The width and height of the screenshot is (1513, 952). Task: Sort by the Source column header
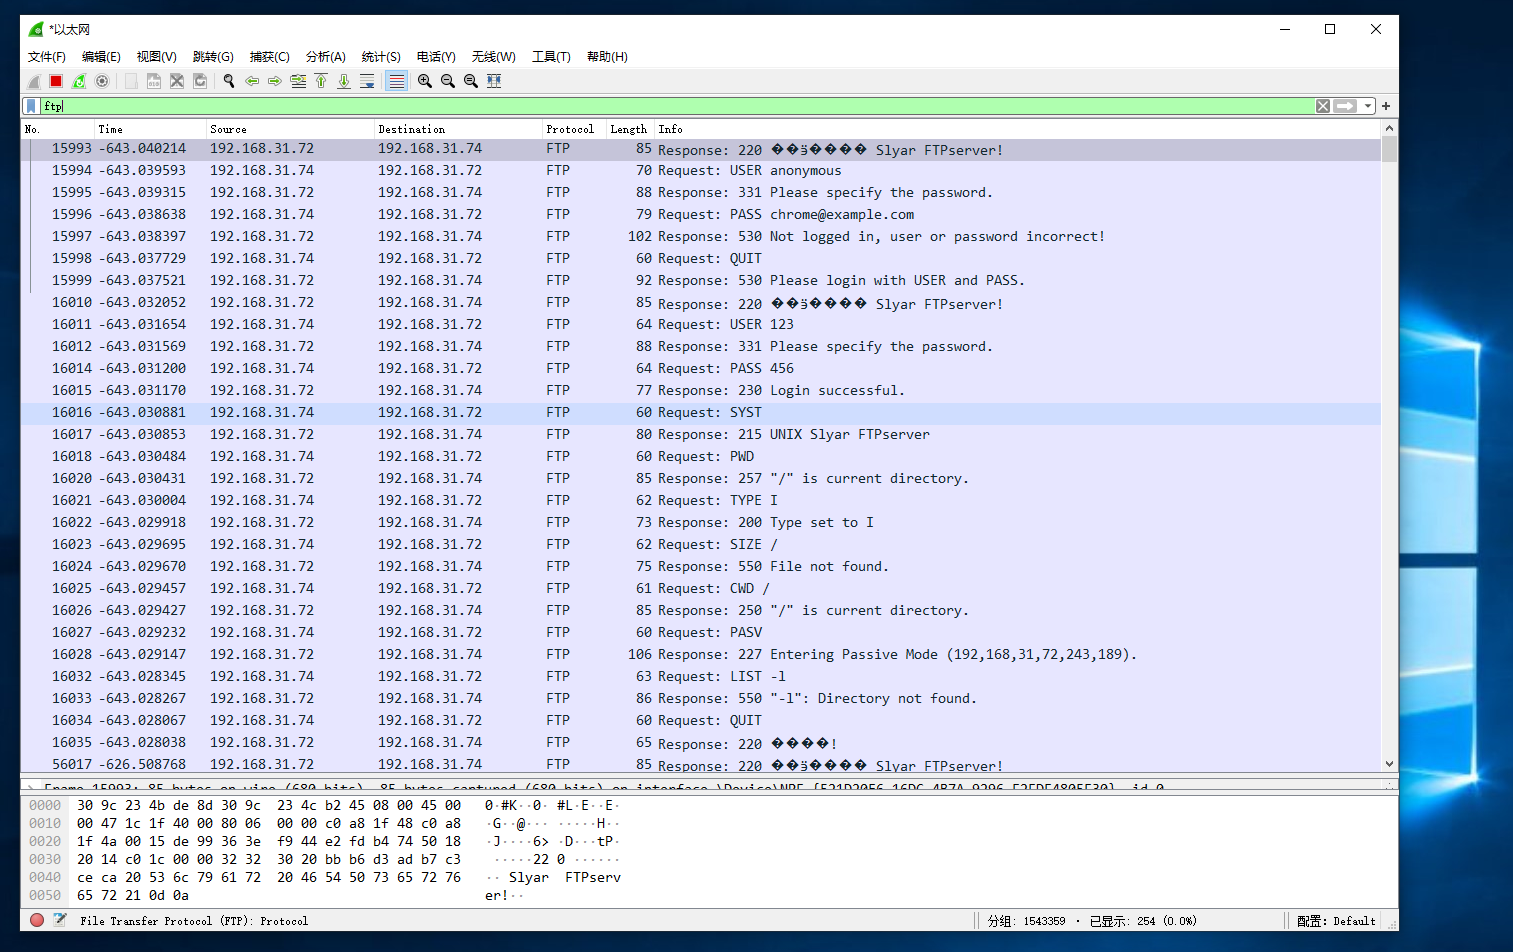290,129
